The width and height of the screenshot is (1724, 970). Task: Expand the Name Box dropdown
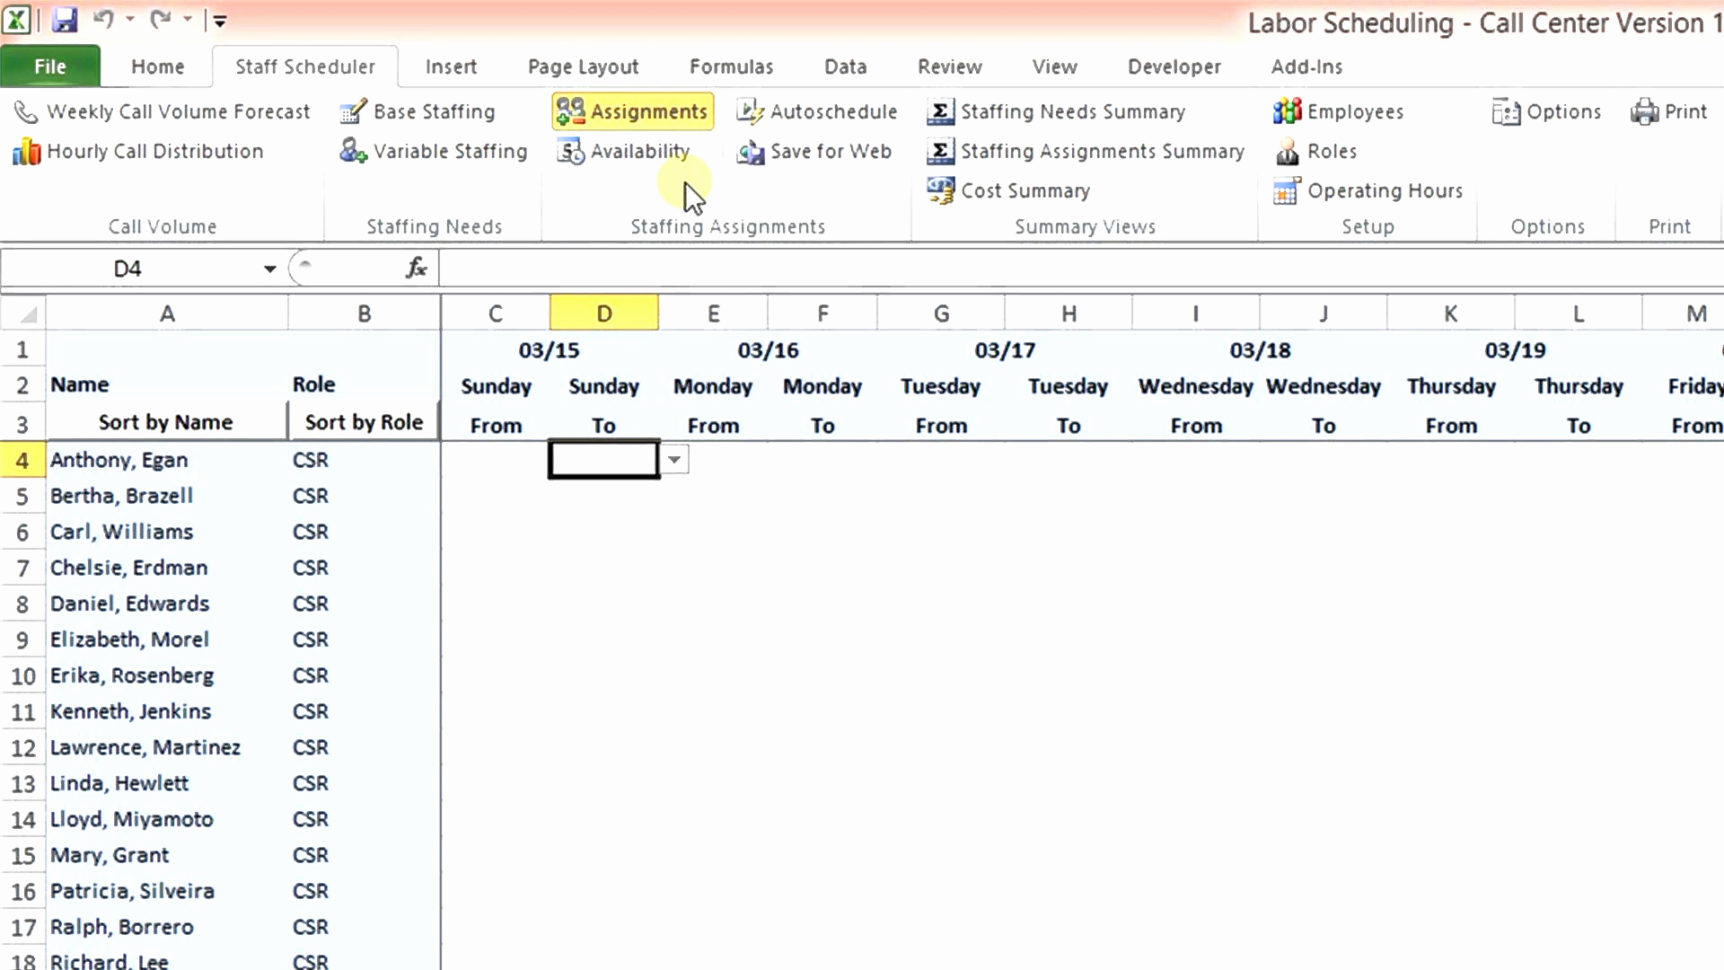tap(270, 269)
